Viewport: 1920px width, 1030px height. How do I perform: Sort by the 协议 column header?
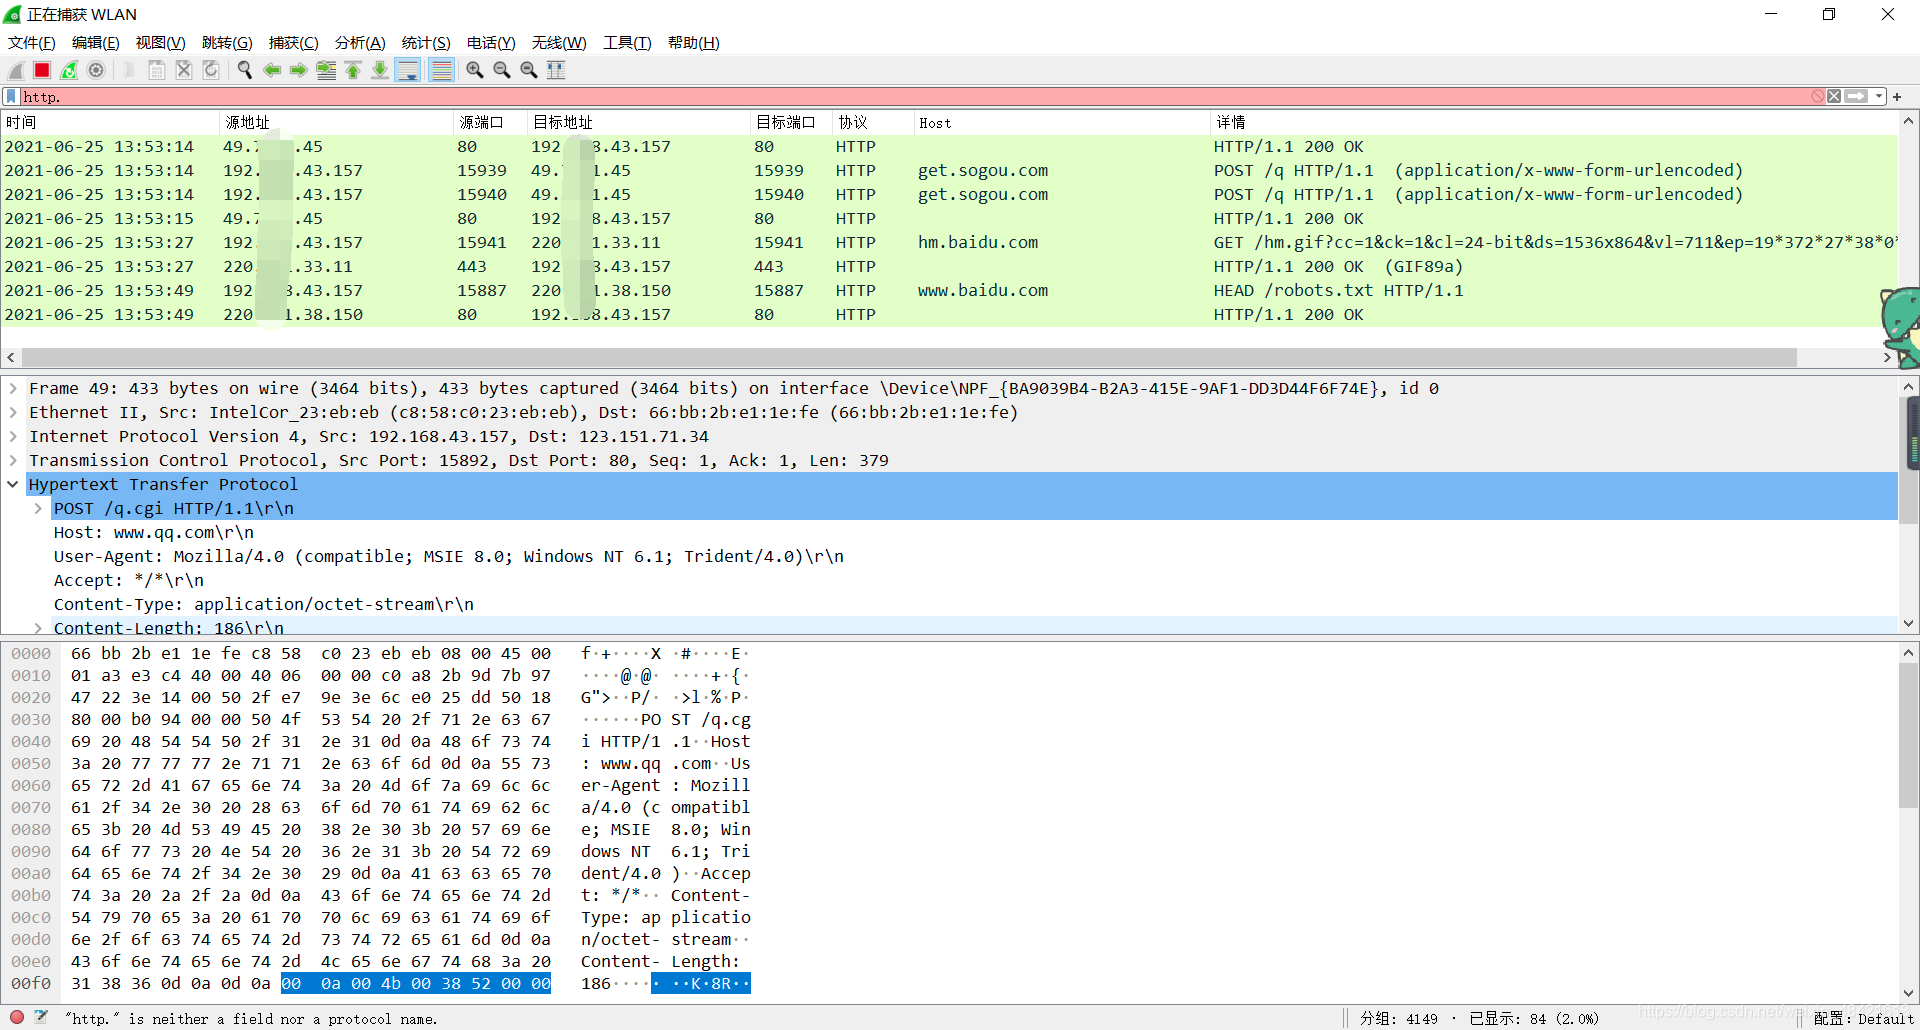click(x=872, y=122)
